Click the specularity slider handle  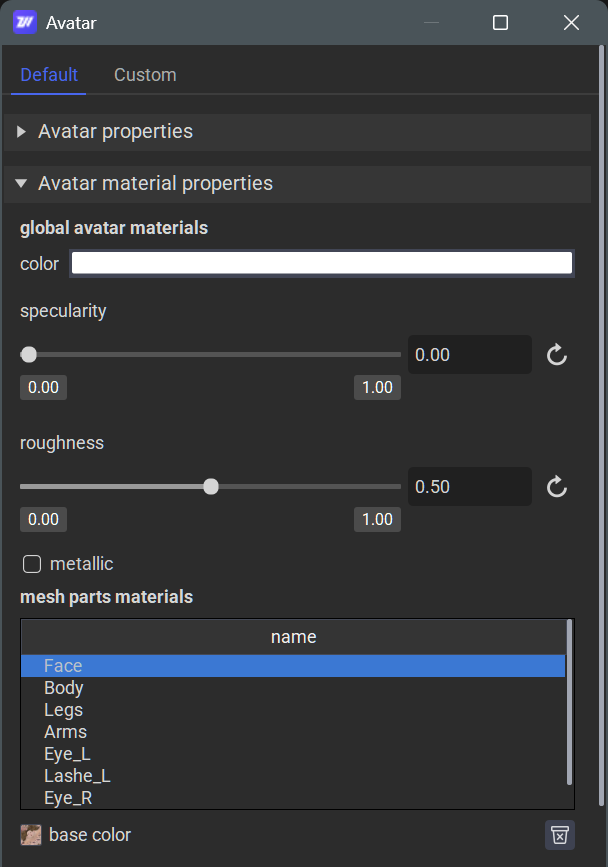click(28, 354)
